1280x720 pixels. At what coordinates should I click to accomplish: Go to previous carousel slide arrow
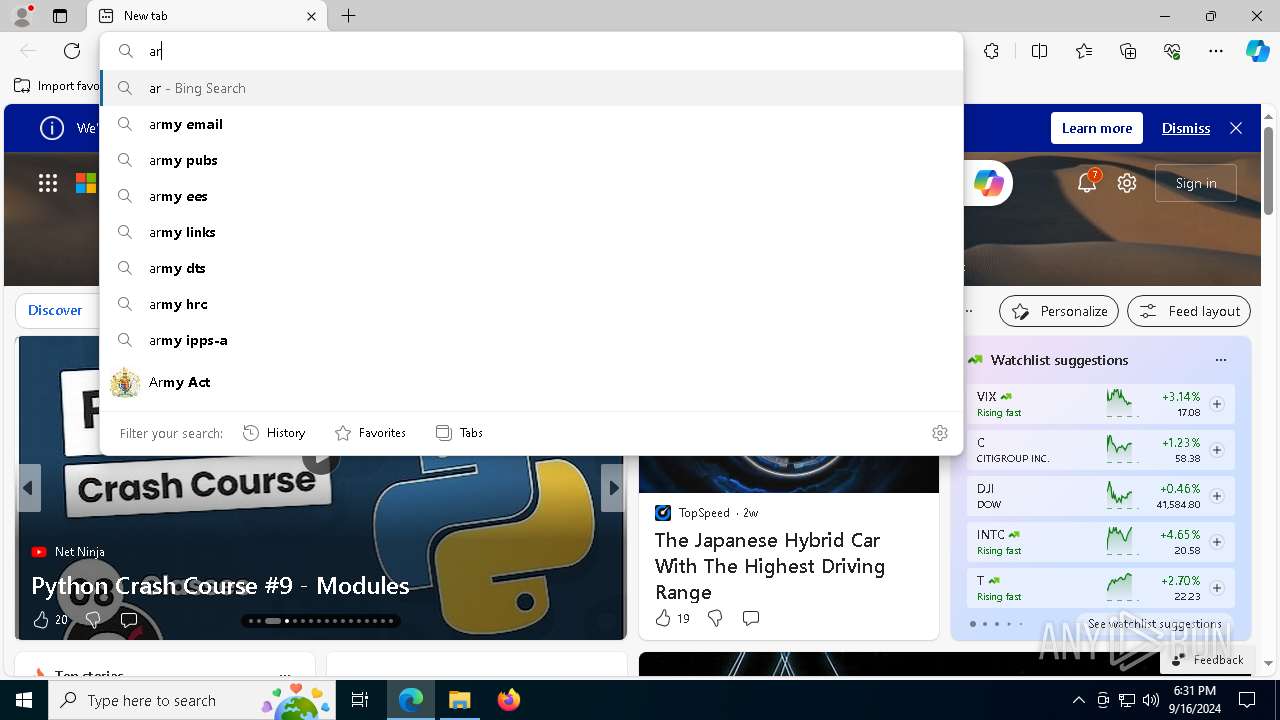[28, 488]
